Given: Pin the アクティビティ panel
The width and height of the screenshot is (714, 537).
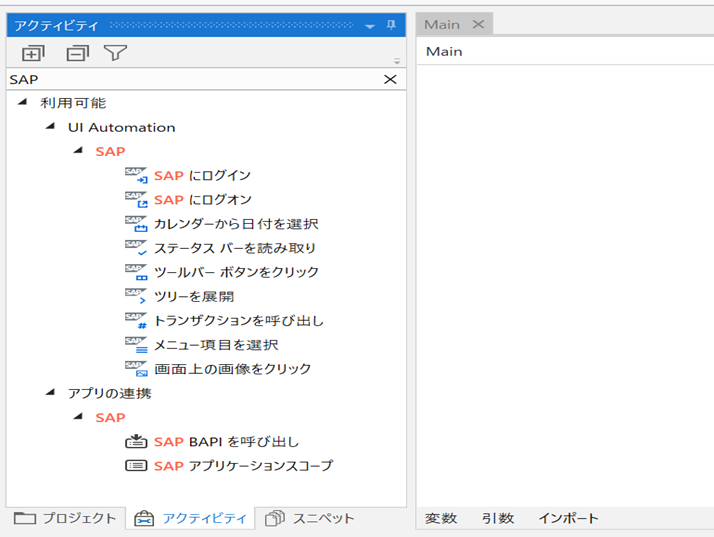Looking at the screenshot, I should pos(391,25).
